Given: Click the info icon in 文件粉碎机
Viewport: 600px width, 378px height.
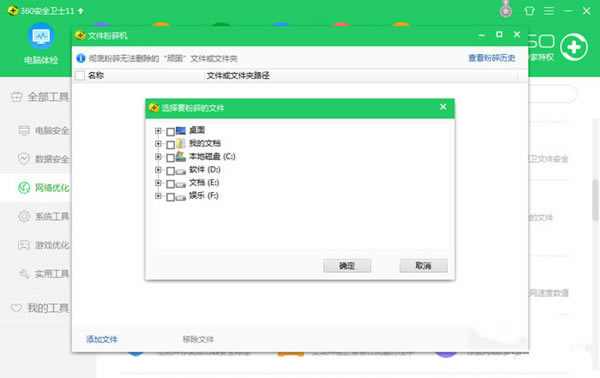Looking at the screenshot, I should pos(81,58).
